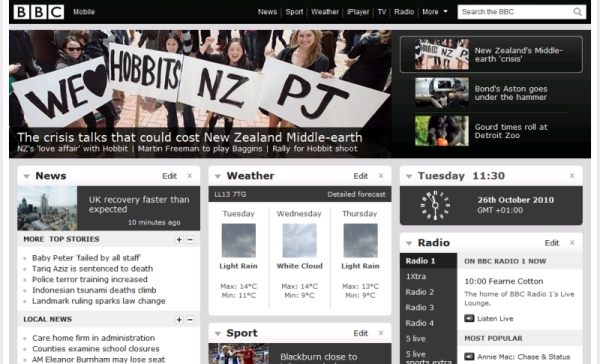Viewport: 600px width, 364px height.
Task: Collapse the Weather widget triangle
Action: pyautogui.click(x=218, y=176)
